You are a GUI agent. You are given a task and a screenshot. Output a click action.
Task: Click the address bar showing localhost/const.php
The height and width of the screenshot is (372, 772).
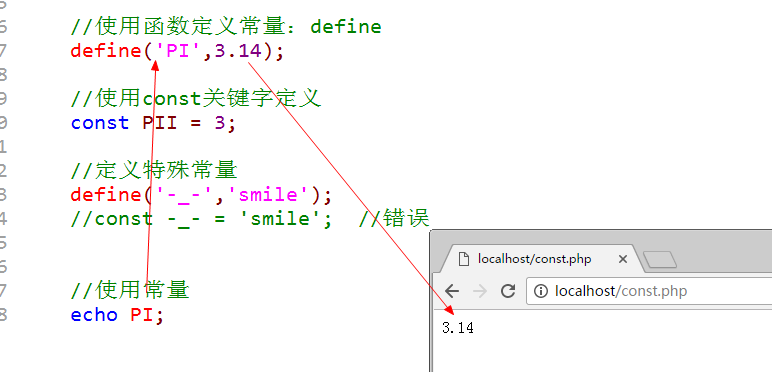650,291
